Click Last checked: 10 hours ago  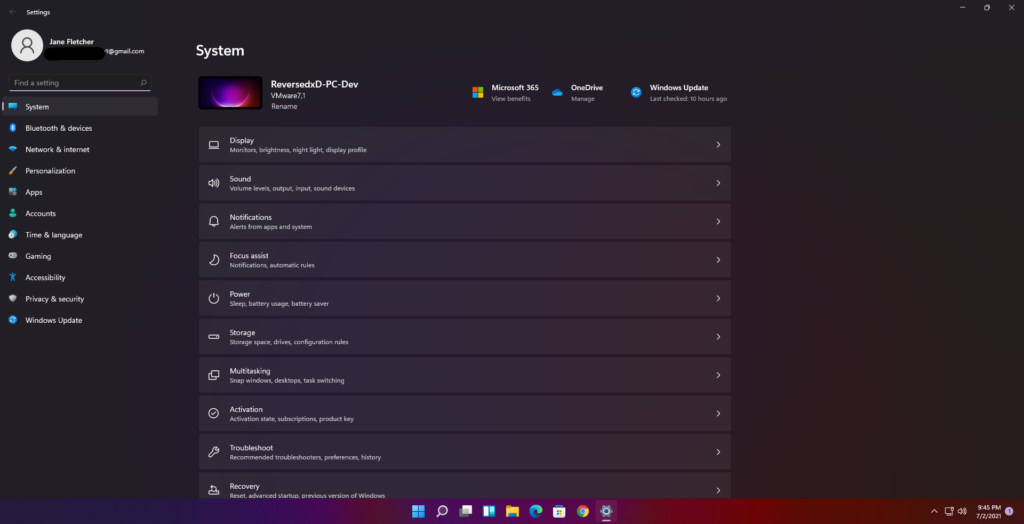(688, 99)
